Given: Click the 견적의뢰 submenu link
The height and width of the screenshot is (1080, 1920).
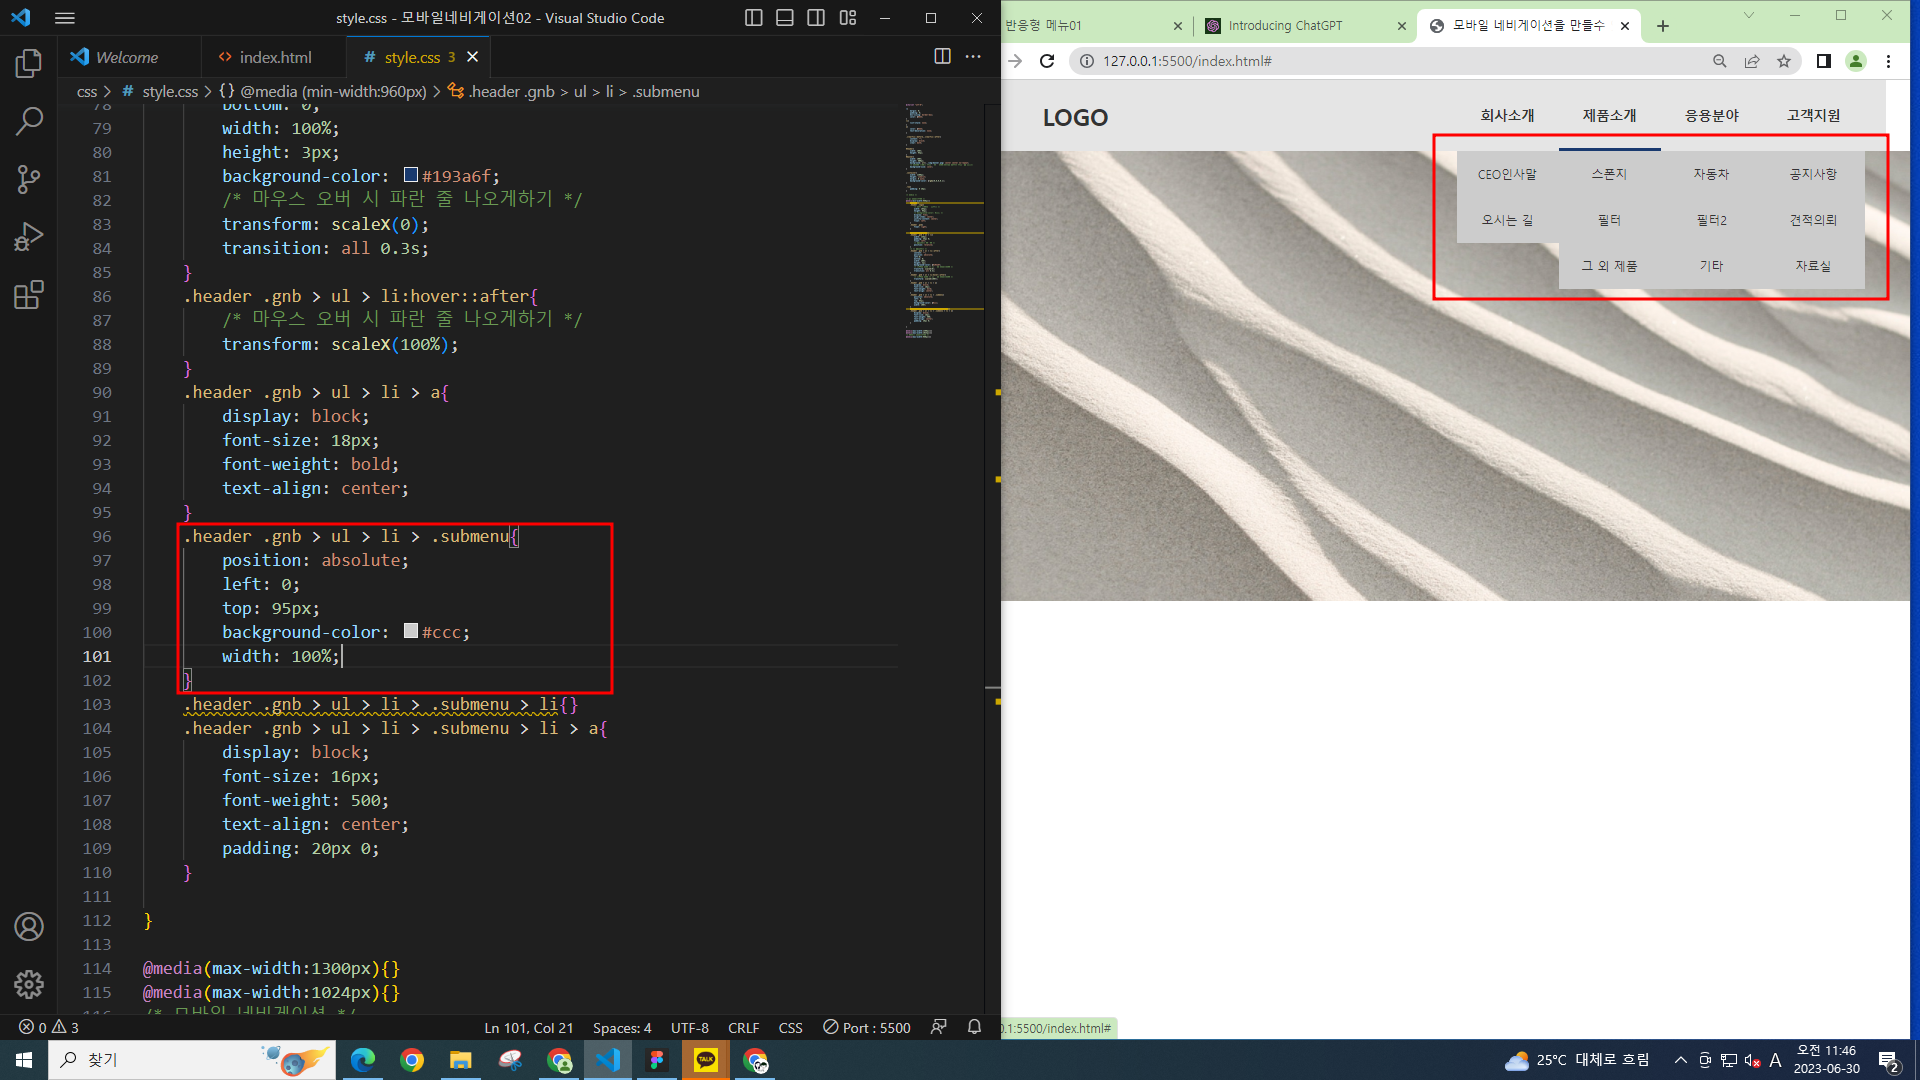Looking at the screenshot, I should (x=1813, y=220).
